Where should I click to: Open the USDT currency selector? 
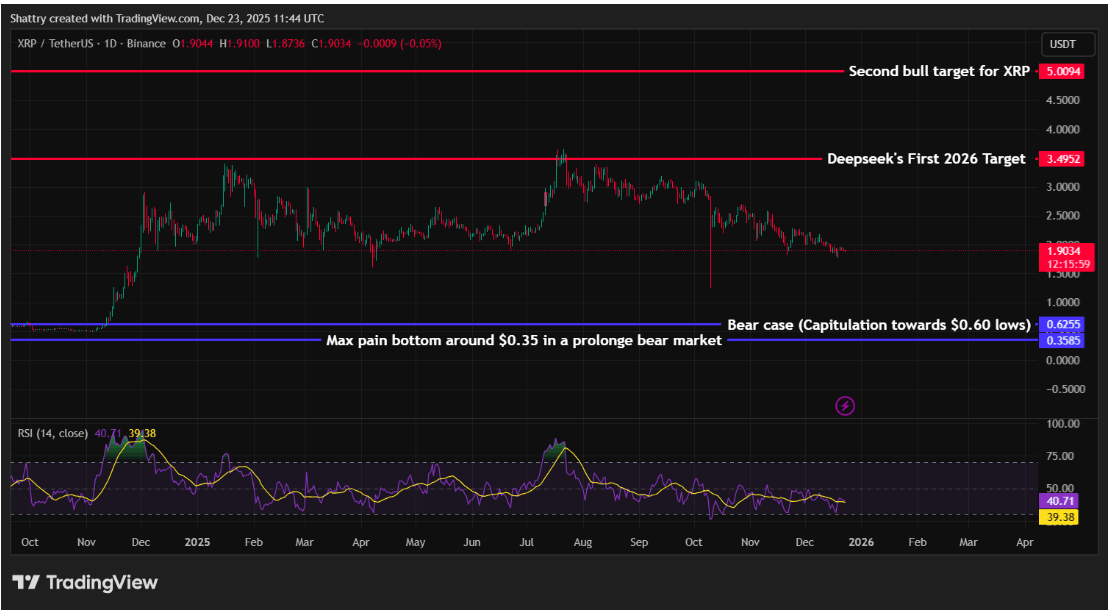[1063, 45]
